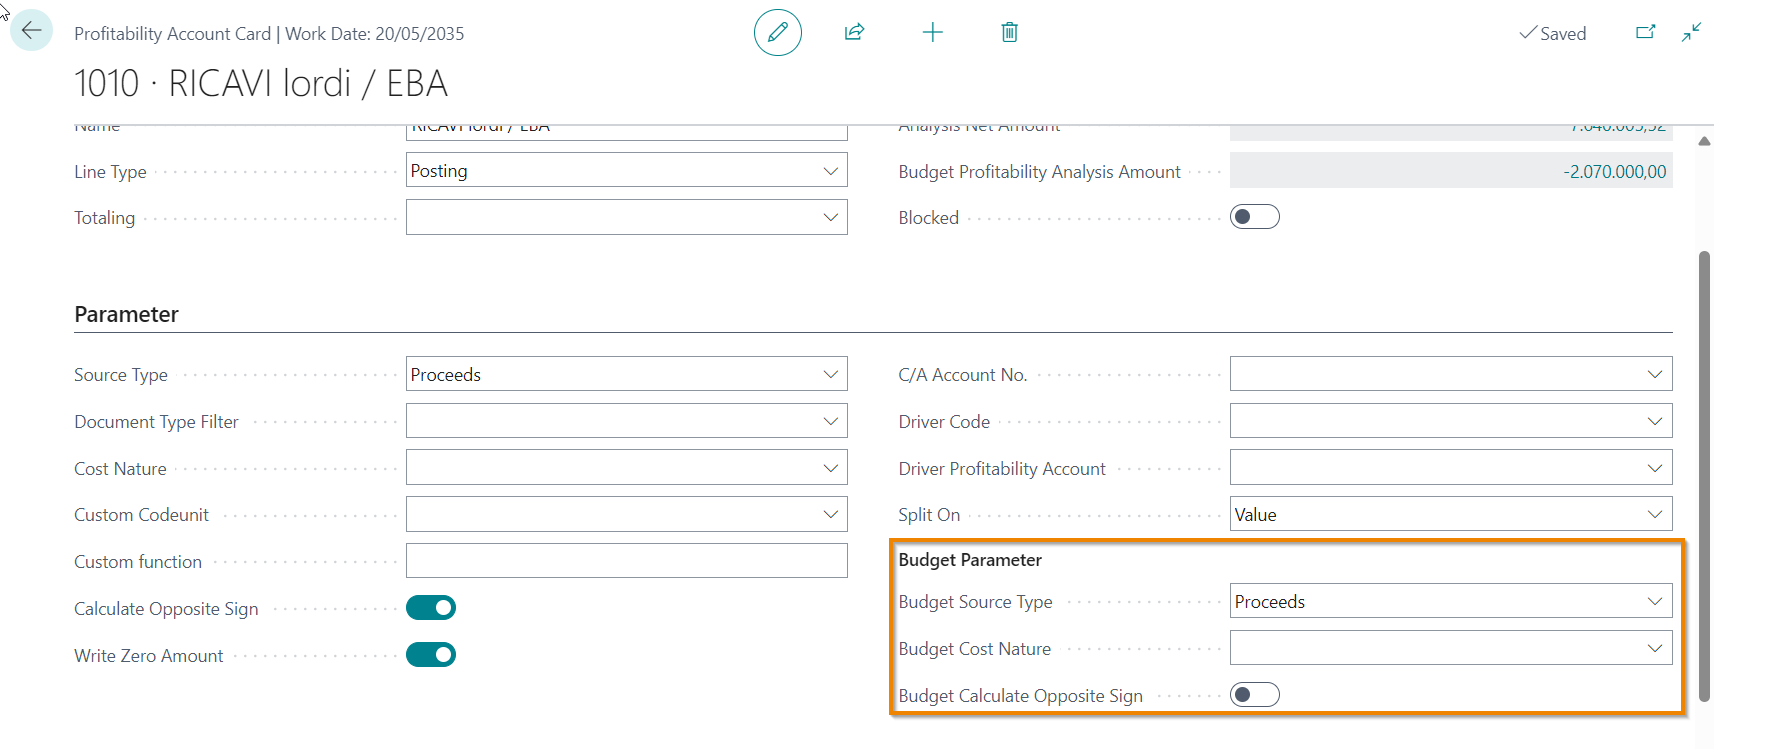Click the vertical scrollbar thumb
The width and height of the screenshot is (1781, 749).
click(x=1704, y=476)
